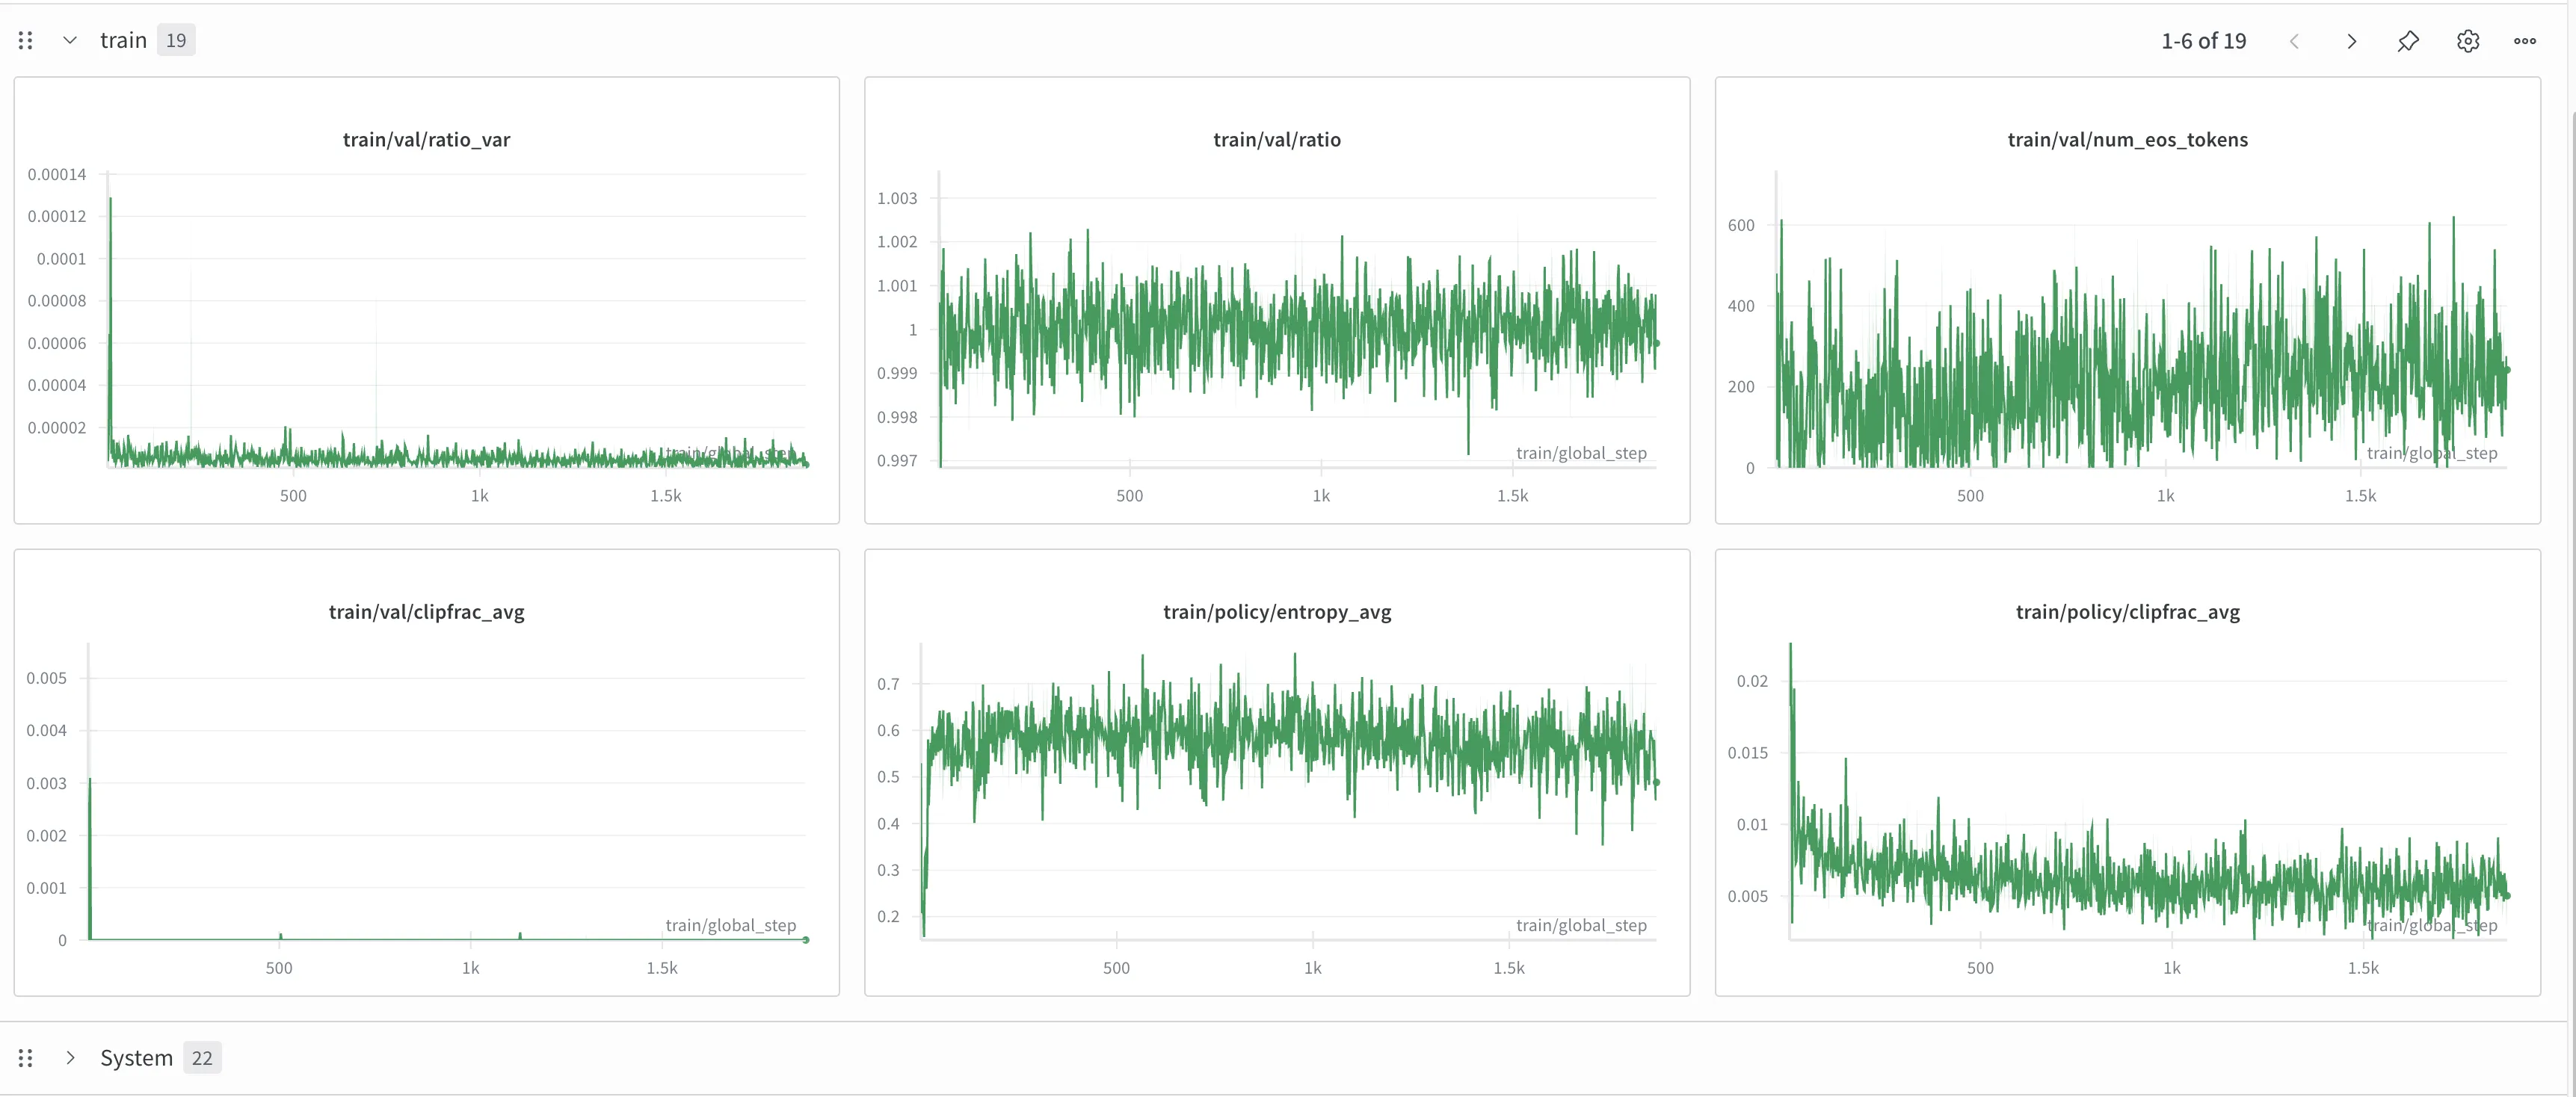This screenshot has width=2576, height=1097.
Task: Collapse the train section chevron
Action: coord(70,41)
